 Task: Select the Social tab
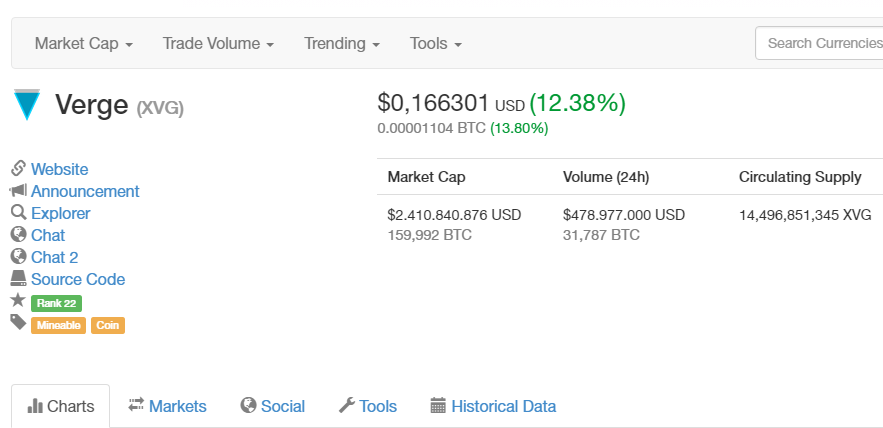(273, 406)
